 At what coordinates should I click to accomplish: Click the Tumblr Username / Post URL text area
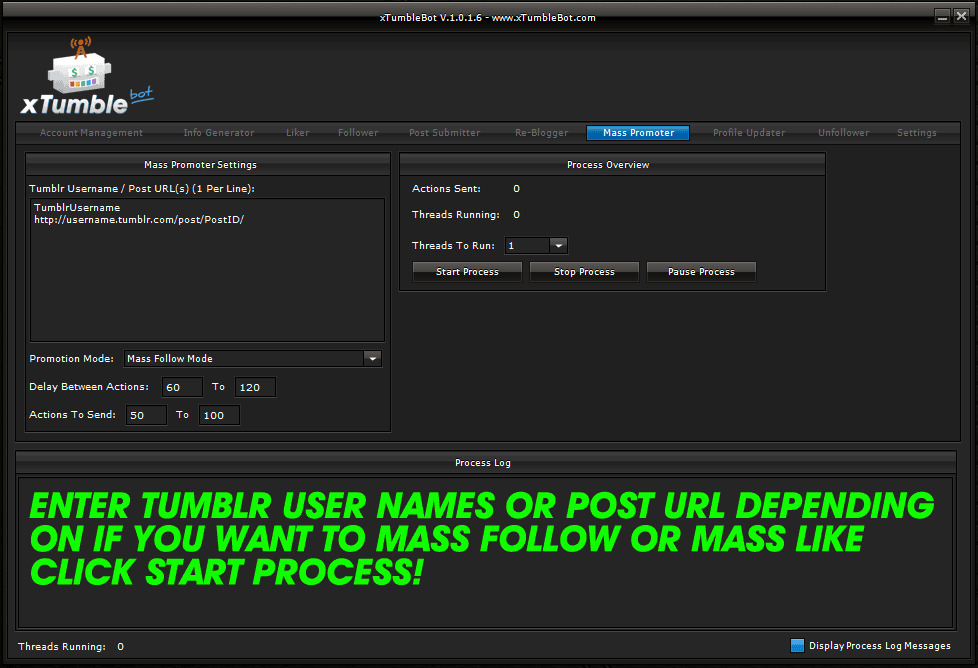[207, 270]
